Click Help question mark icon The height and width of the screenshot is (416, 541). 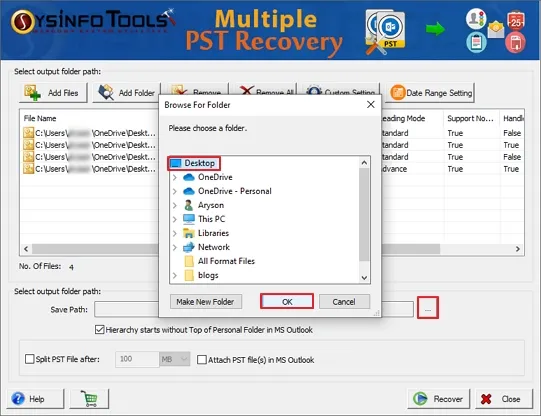pos(18,399)
